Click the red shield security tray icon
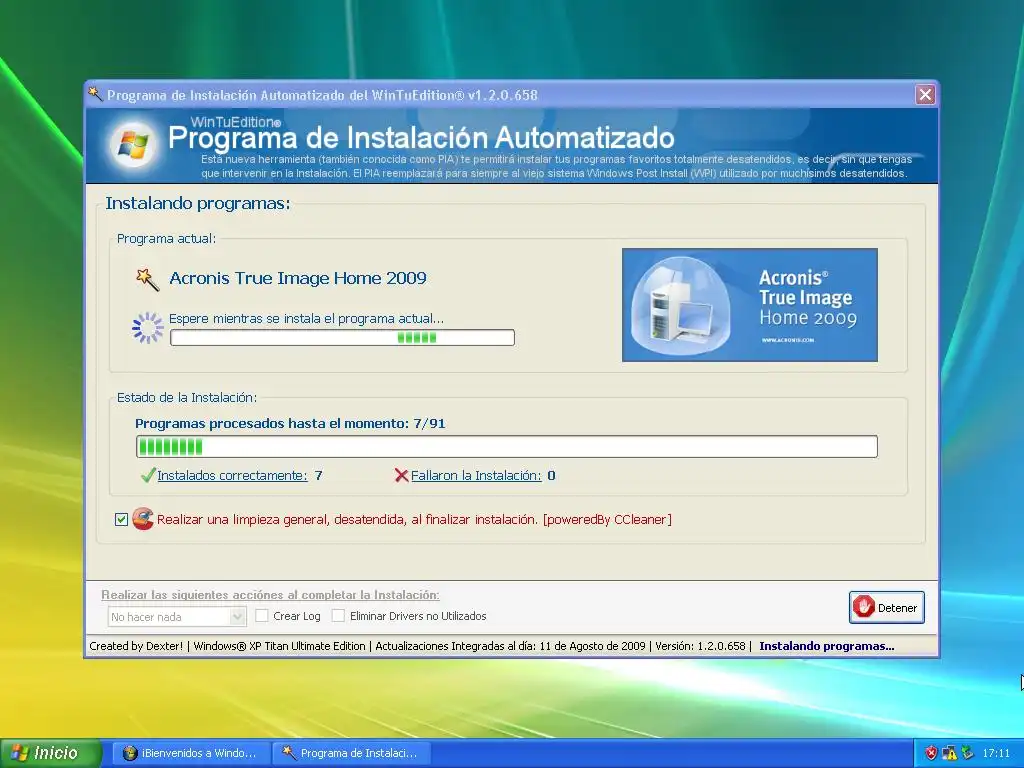This screenshot has width=1024, height=768. click(931, 753)
